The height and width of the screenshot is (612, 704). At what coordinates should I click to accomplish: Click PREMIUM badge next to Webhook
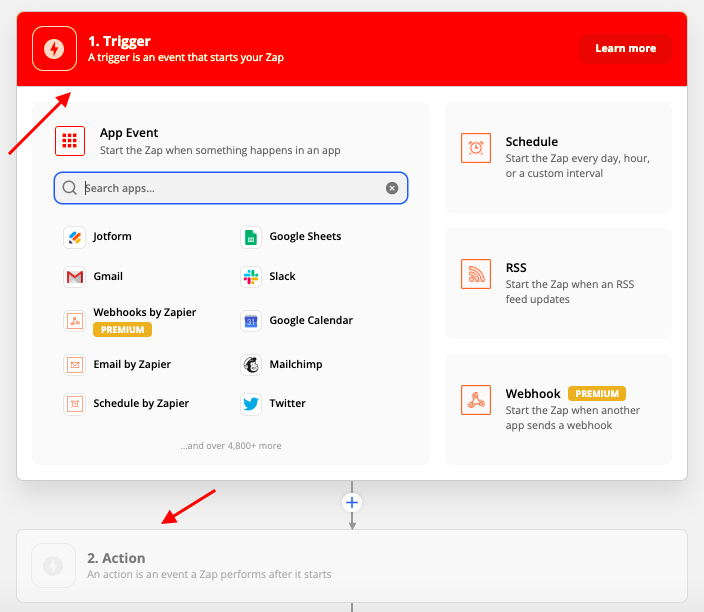pyautogui.click(x=597, y=393)
